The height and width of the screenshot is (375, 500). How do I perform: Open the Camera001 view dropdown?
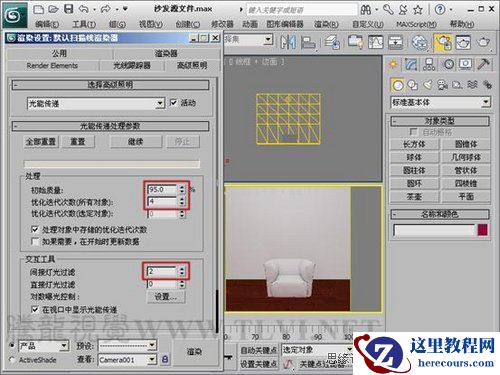(x=127, y=360)
